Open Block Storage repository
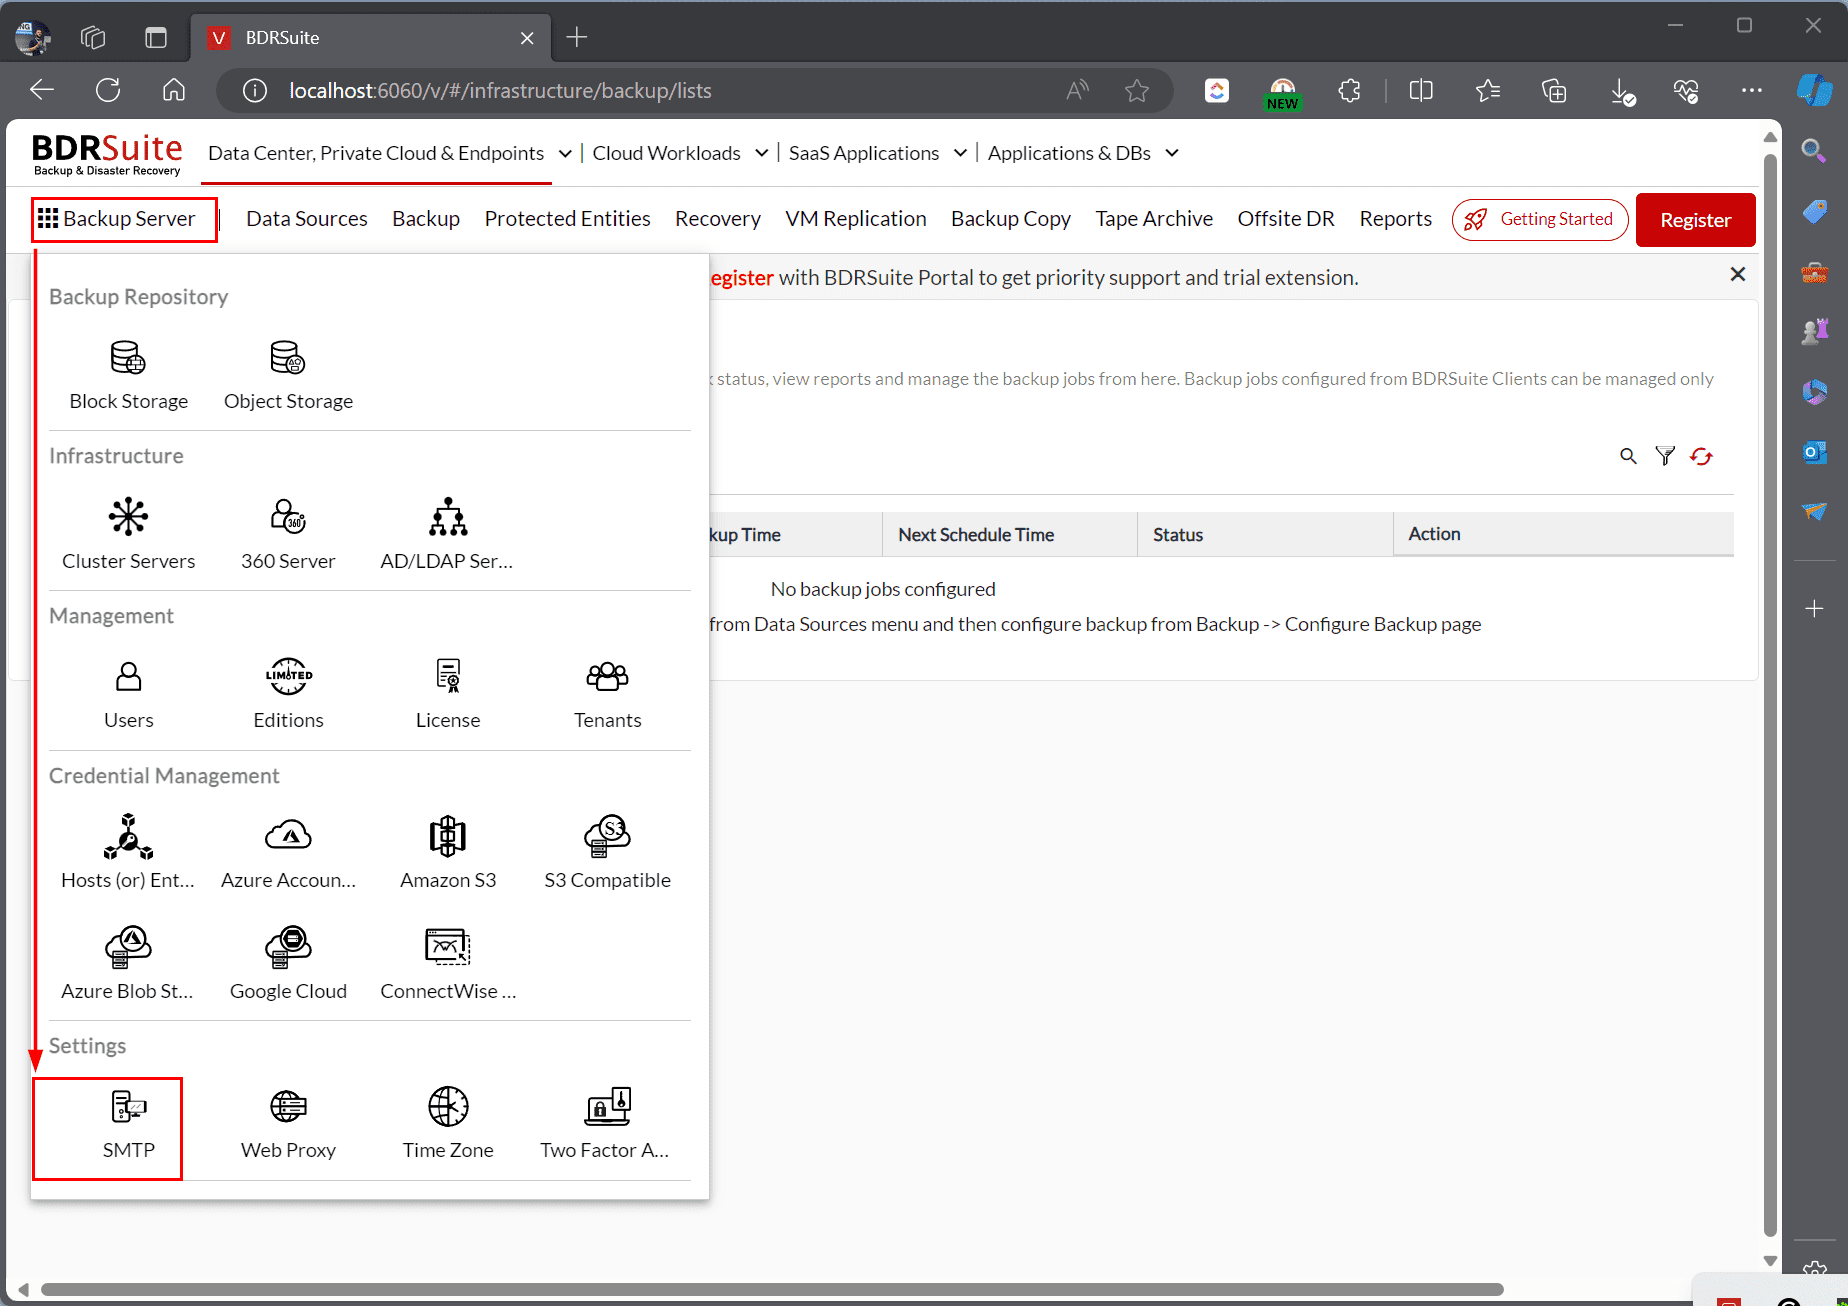Image resolution: width=1848 pixels, height=1306 pixels. coord(129,376)
